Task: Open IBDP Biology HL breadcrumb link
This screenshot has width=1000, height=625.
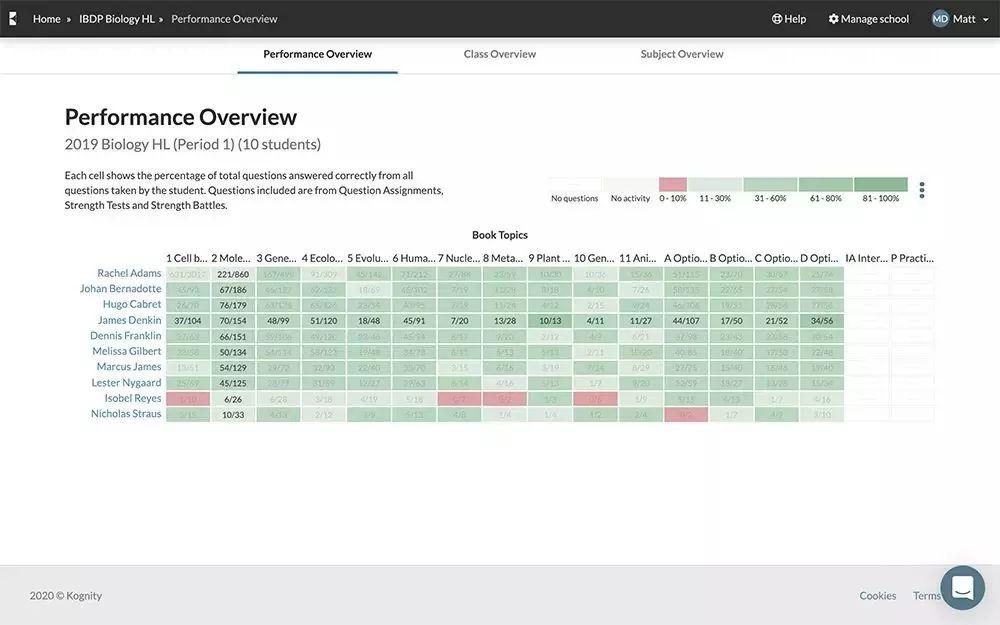Action: coord(117,19)
